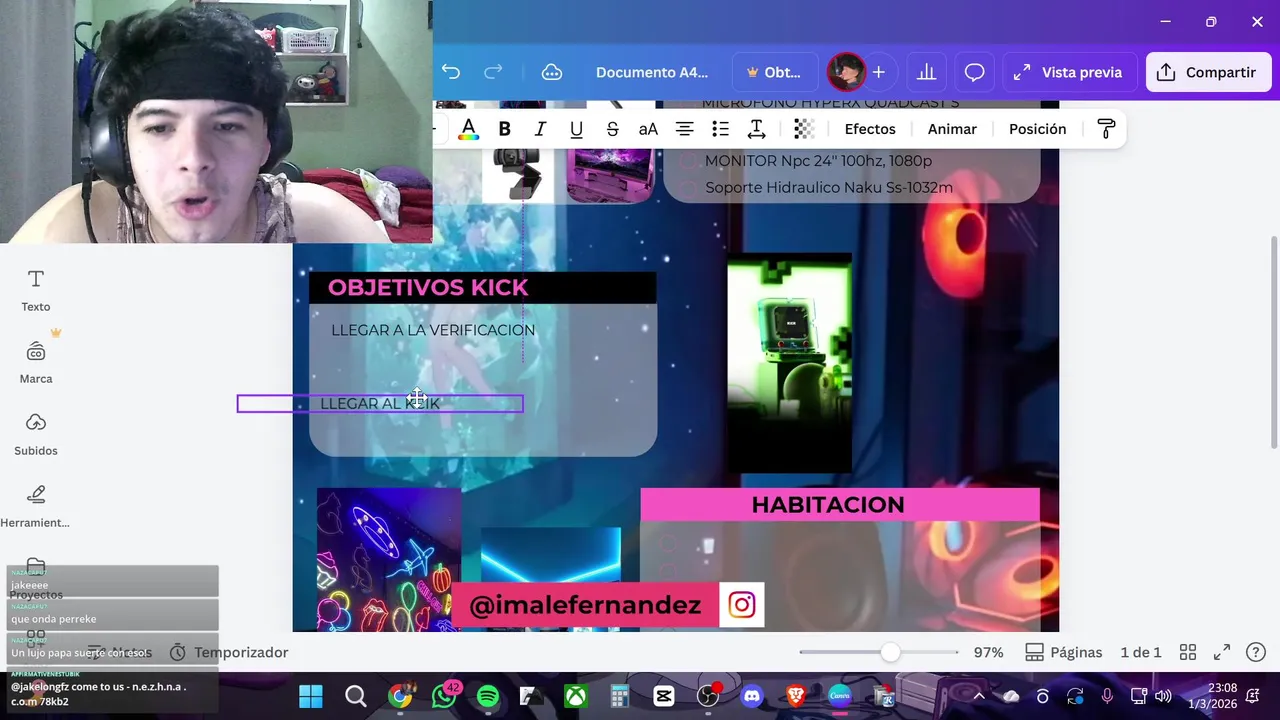Open the Posición panel
This screenshot has height=720, width=1280.
pyautogui.click(x=1037, y=129)
